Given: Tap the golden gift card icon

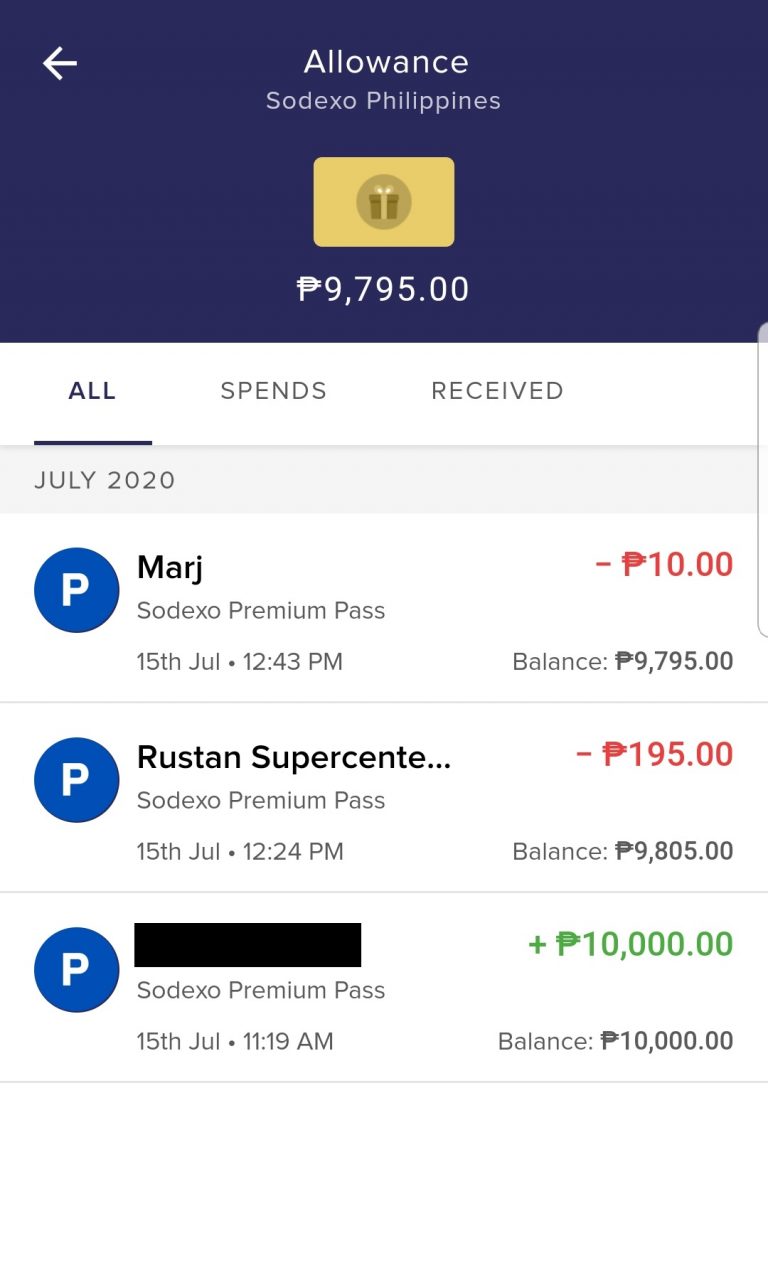Looking at the screenshot, I should 384,202.
